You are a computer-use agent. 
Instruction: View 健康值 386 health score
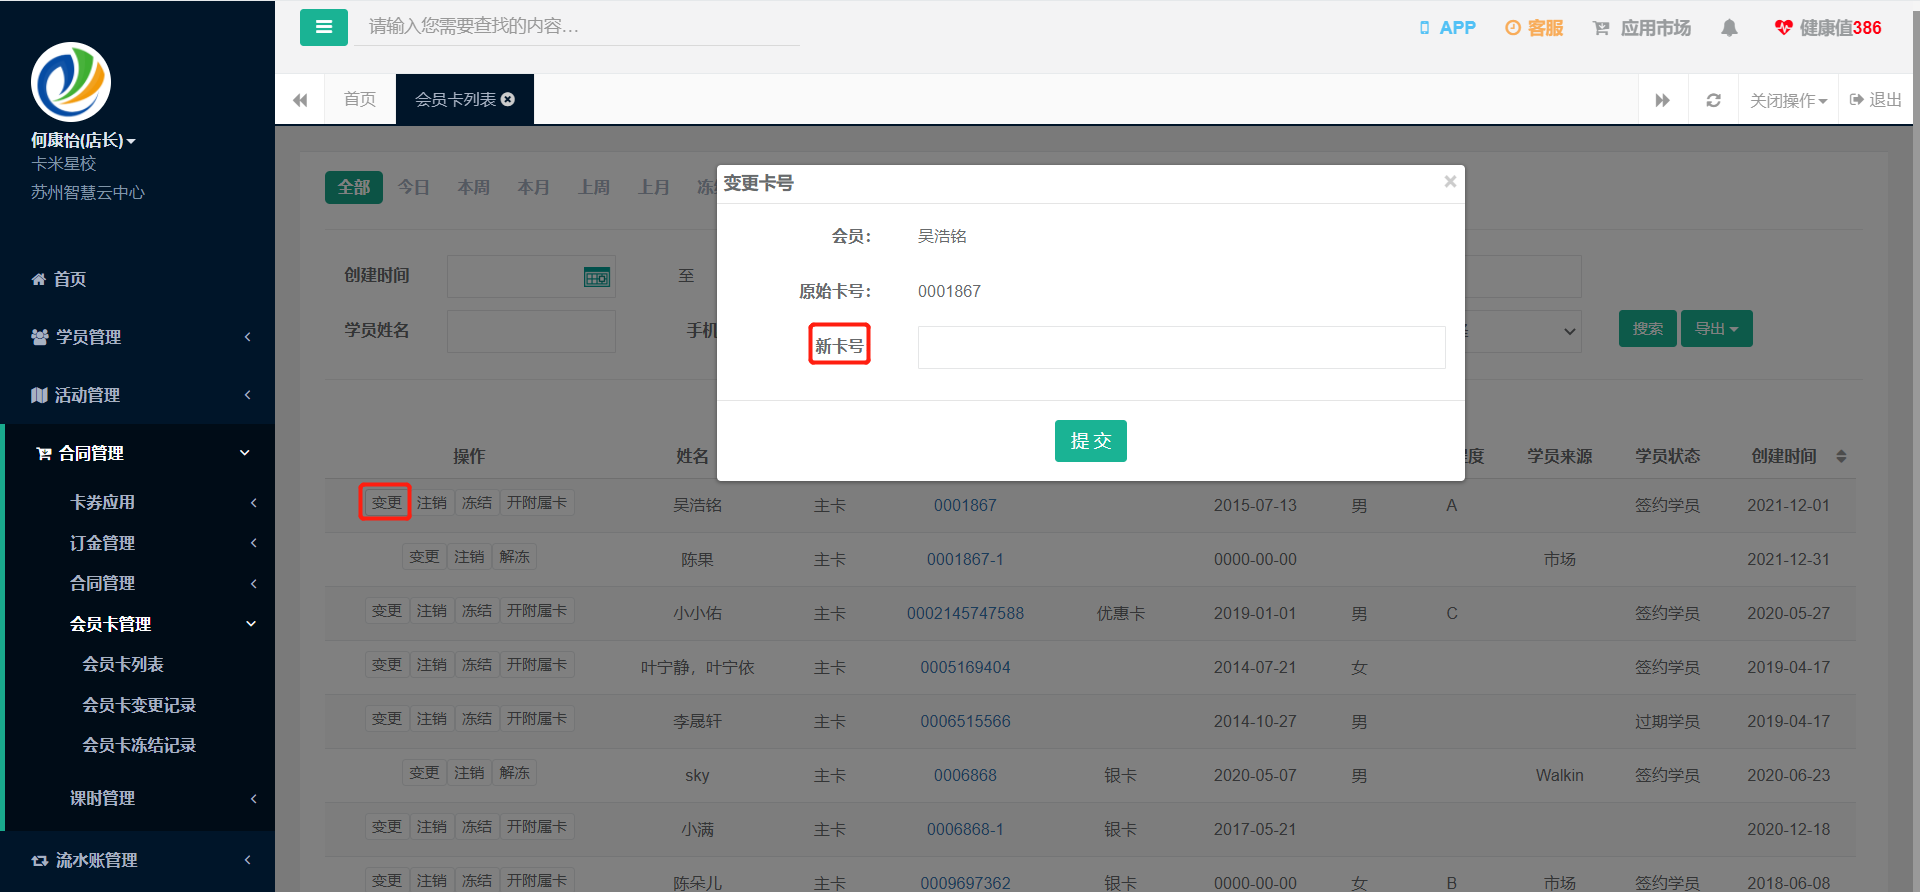(1828, 28)
